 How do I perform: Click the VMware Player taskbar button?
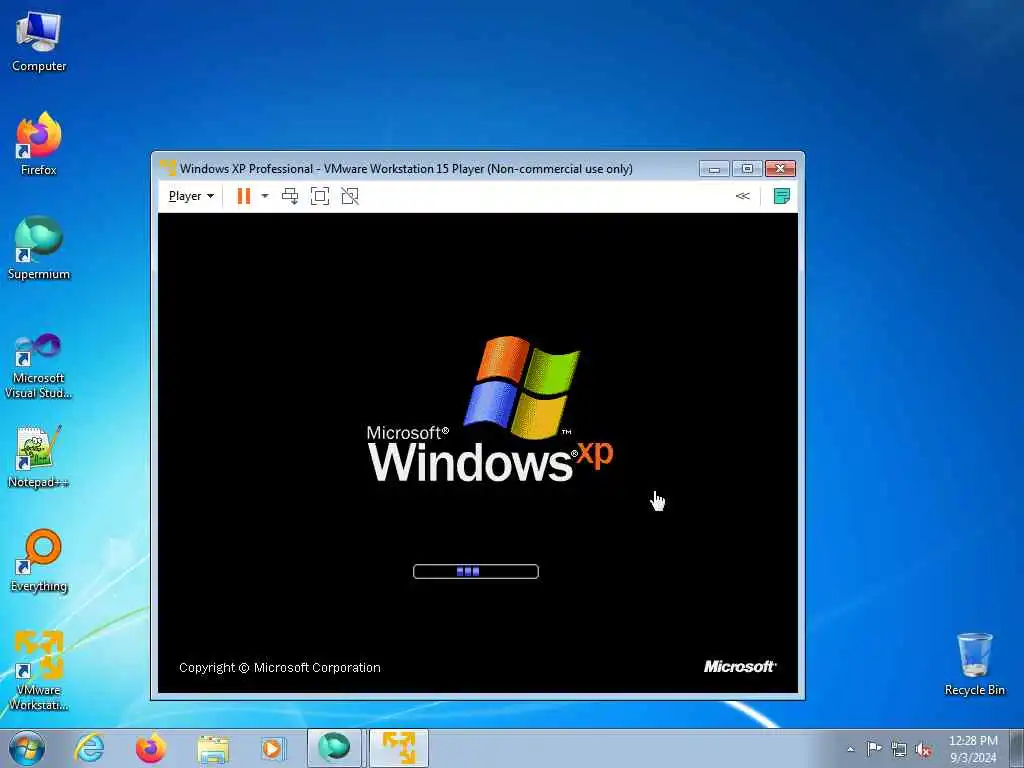(399, 748)
